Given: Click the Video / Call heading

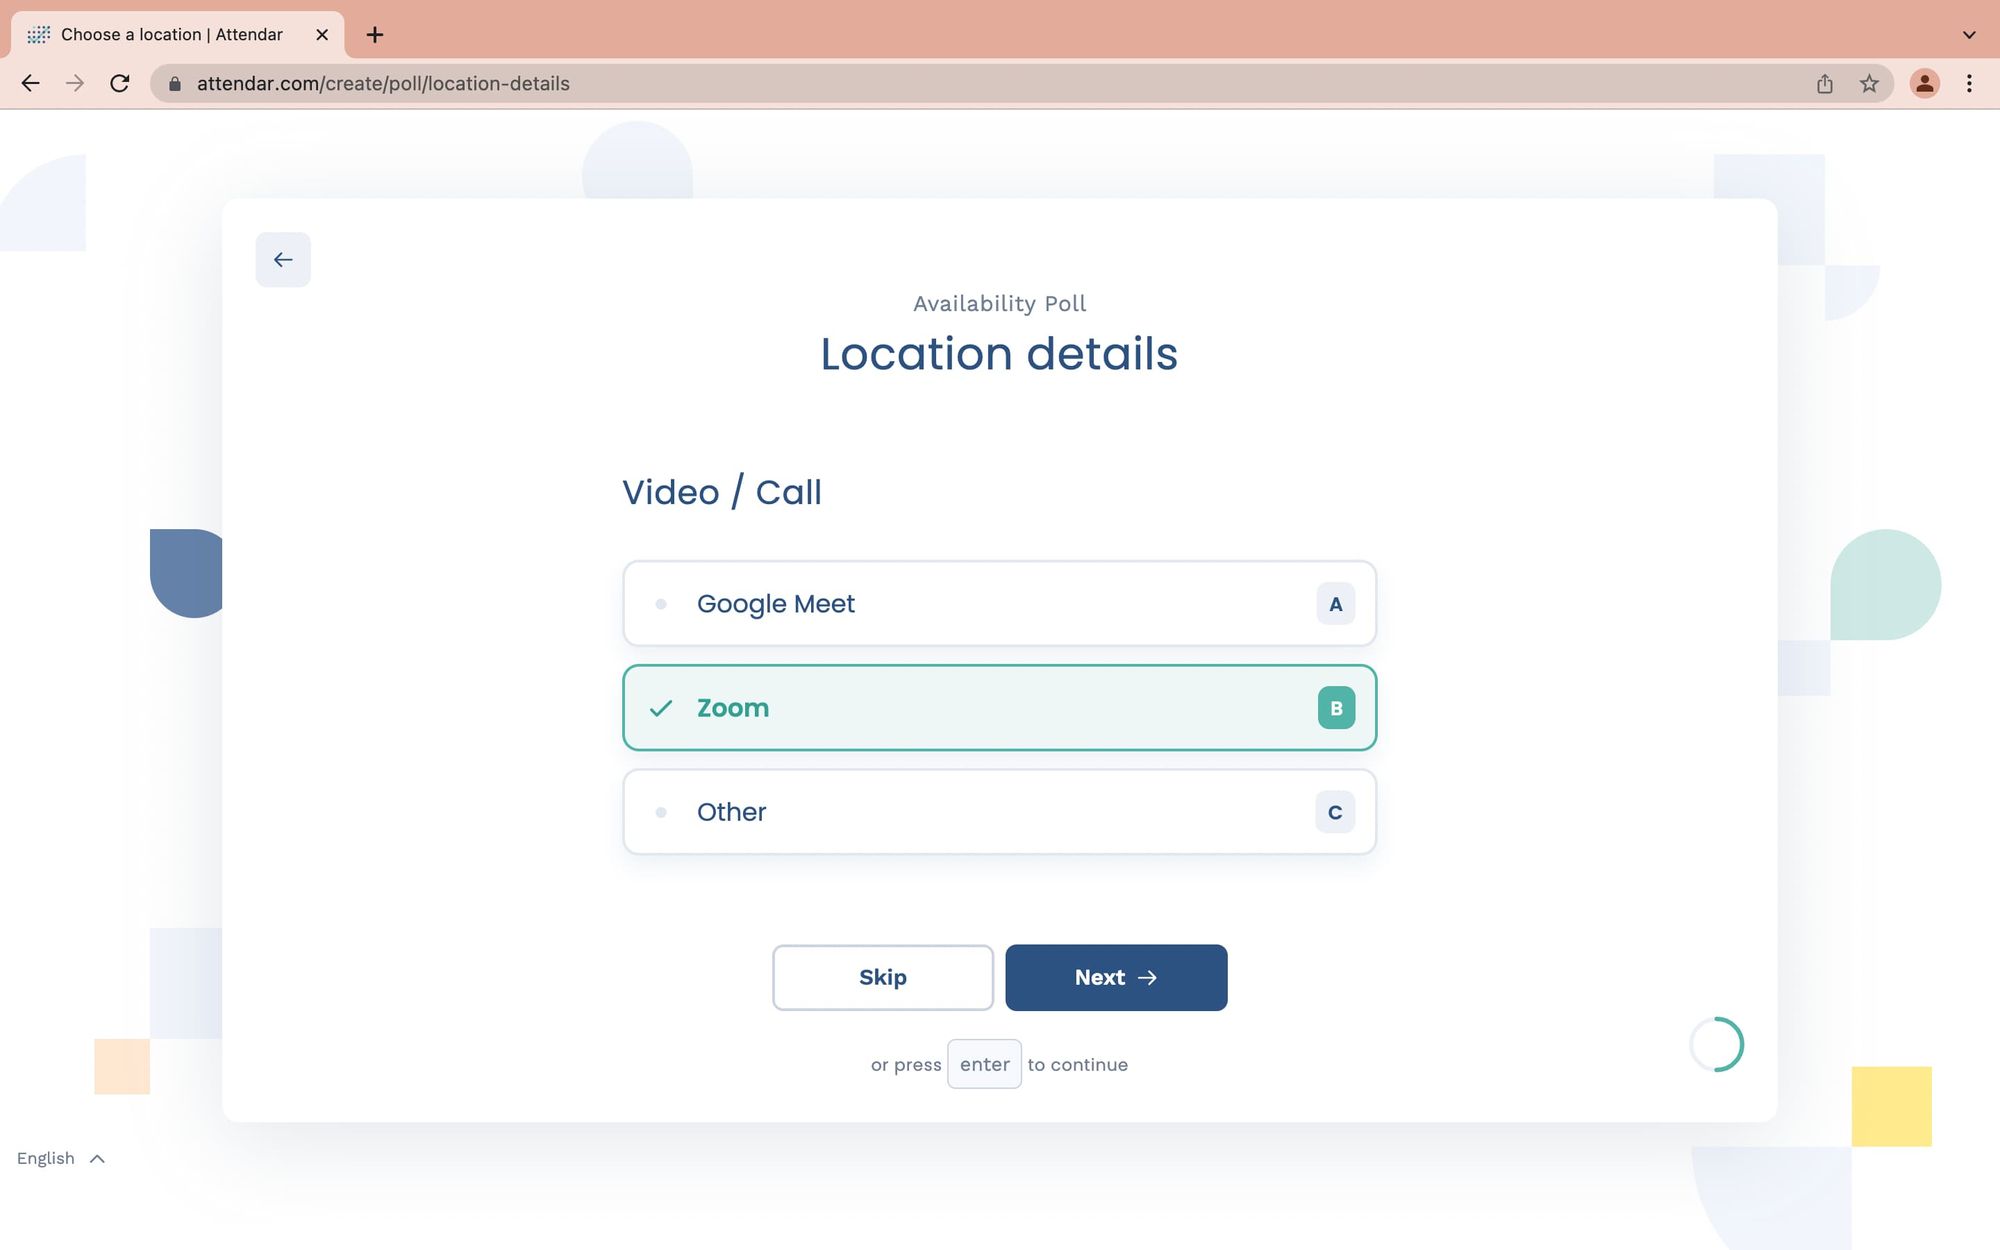Looking at the screenshot, I should 722,492.
